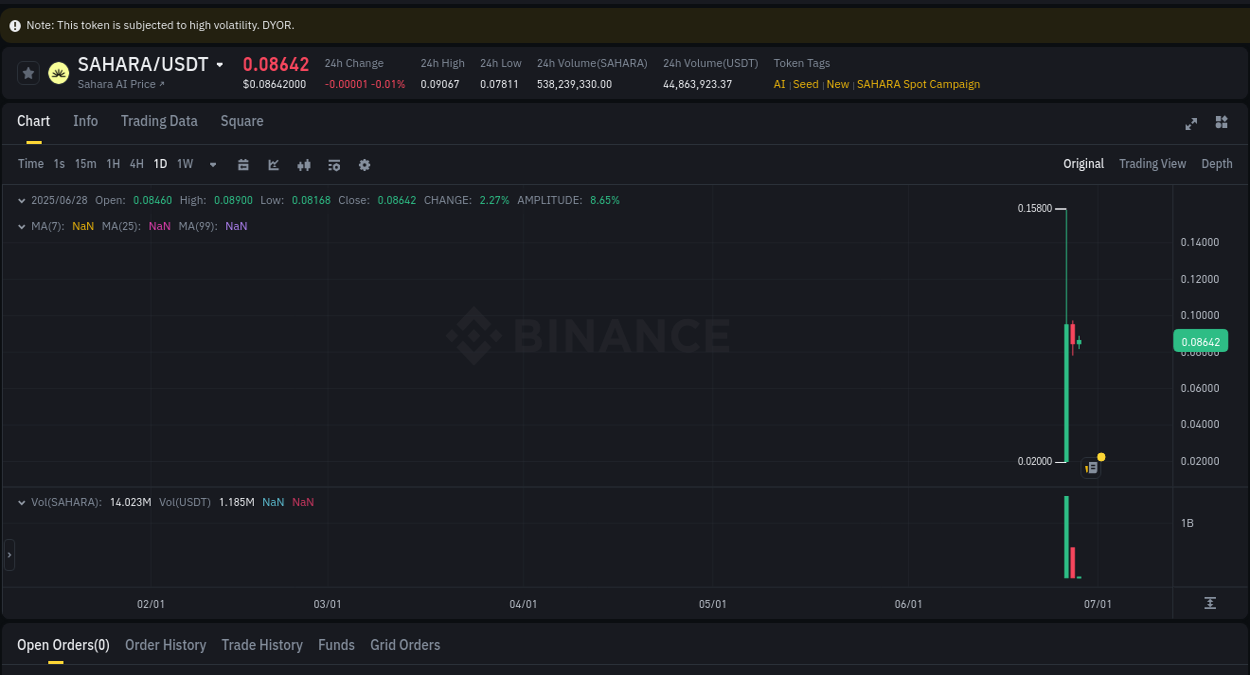The height and width of the screenshot is (675, 1250).
Task: Open the Order History tab
Action: tap(165, 645)
